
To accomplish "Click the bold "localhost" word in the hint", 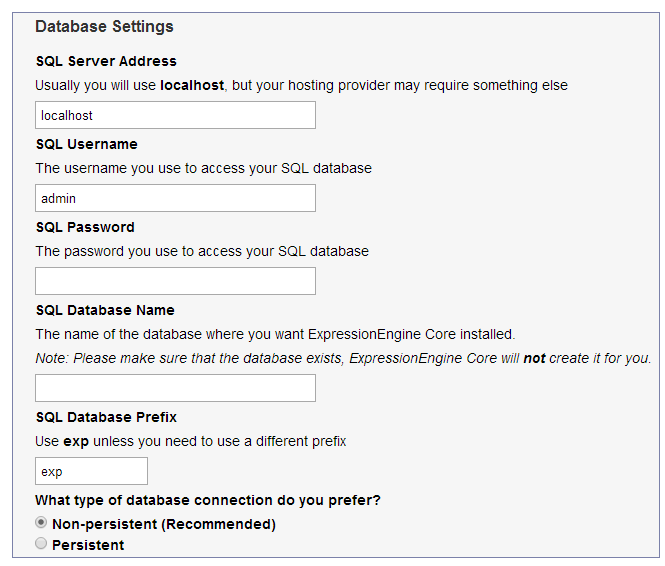I will tap(192, 86).
